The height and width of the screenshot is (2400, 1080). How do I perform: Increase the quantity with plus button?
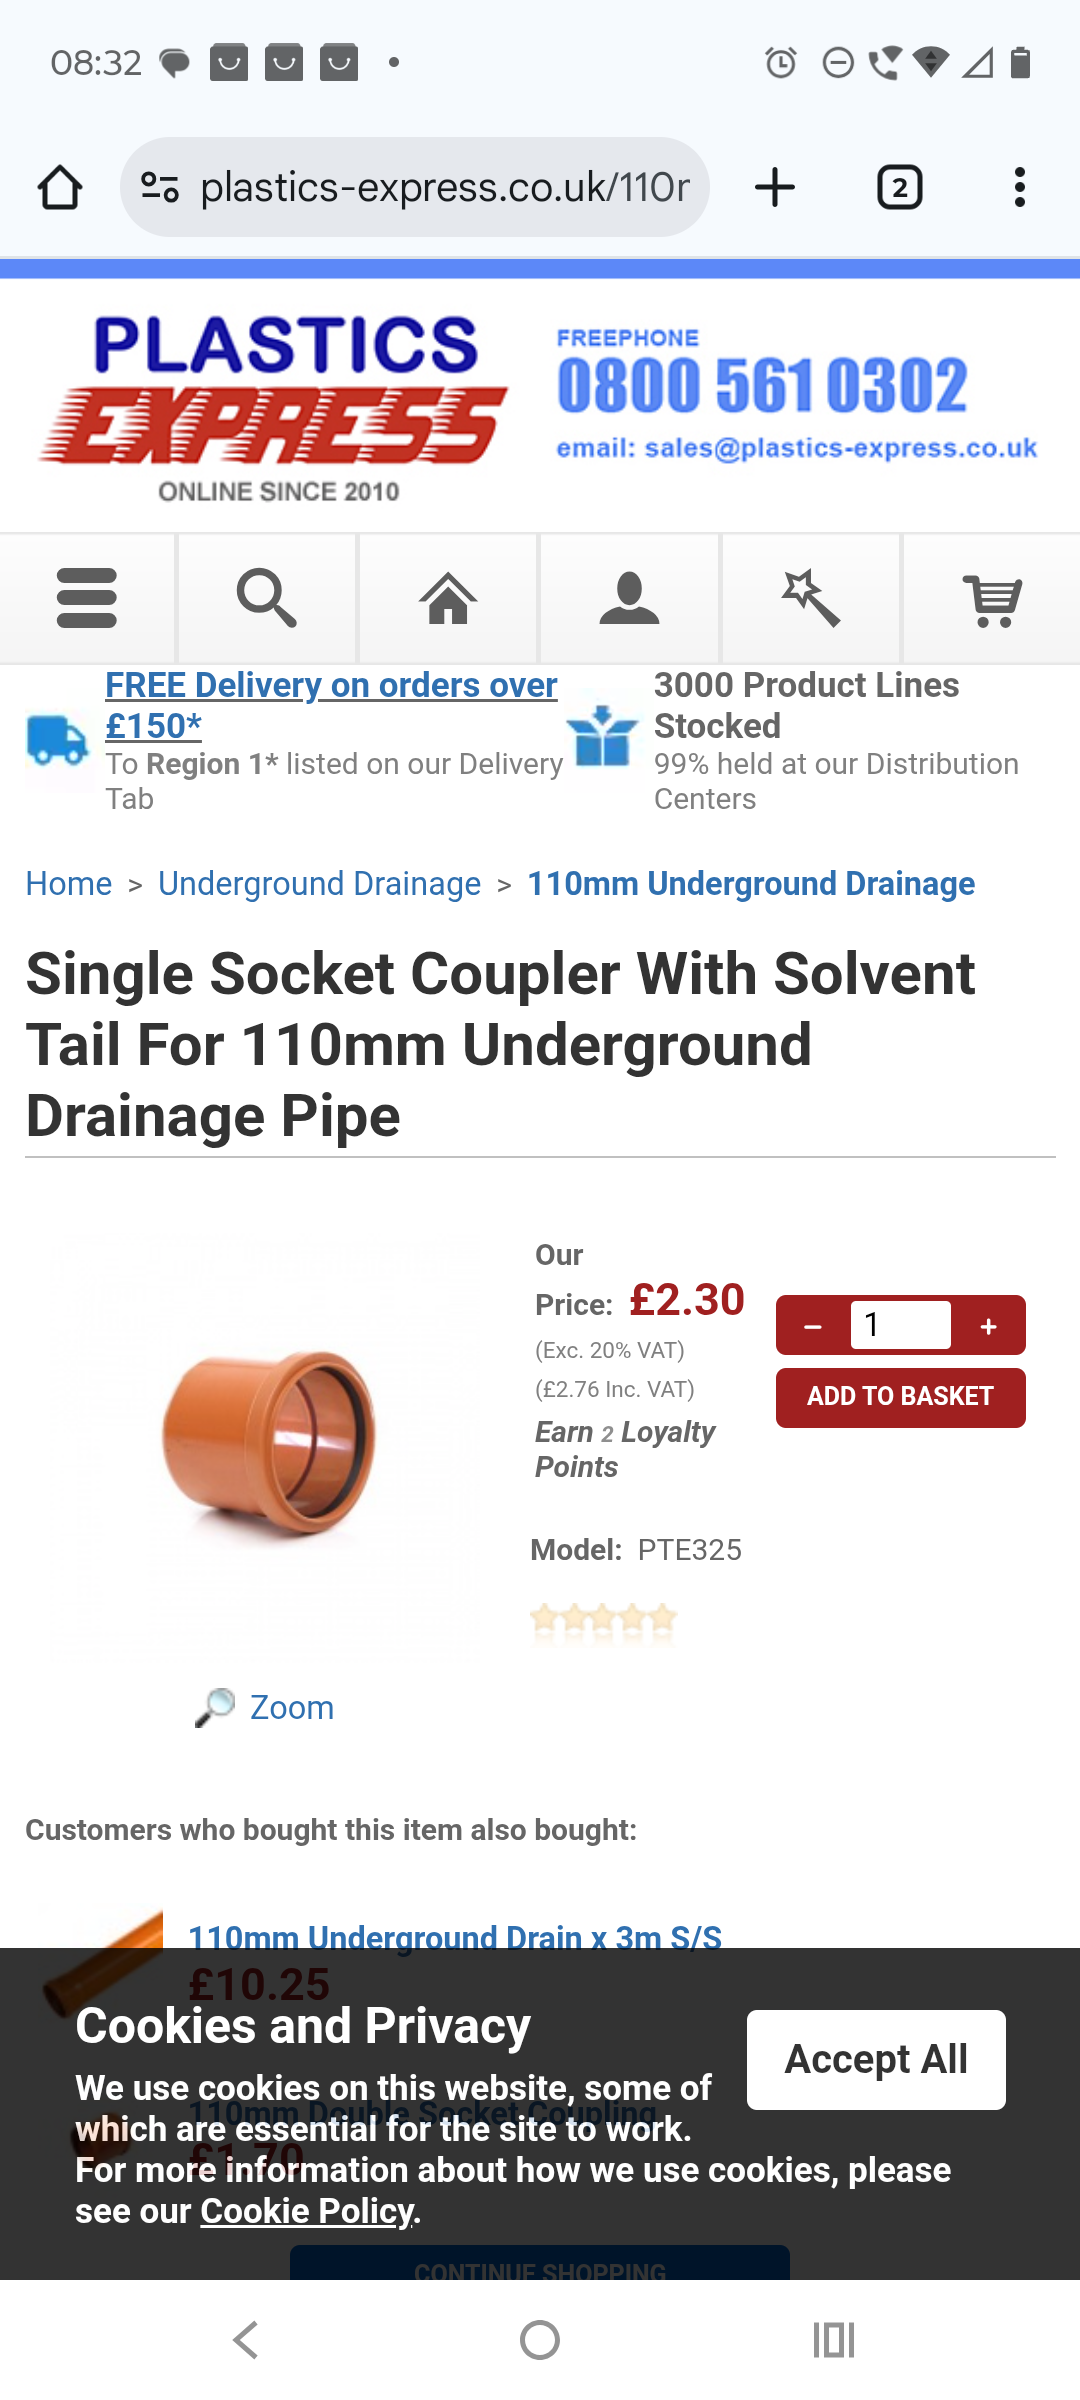pos(988,1326)
